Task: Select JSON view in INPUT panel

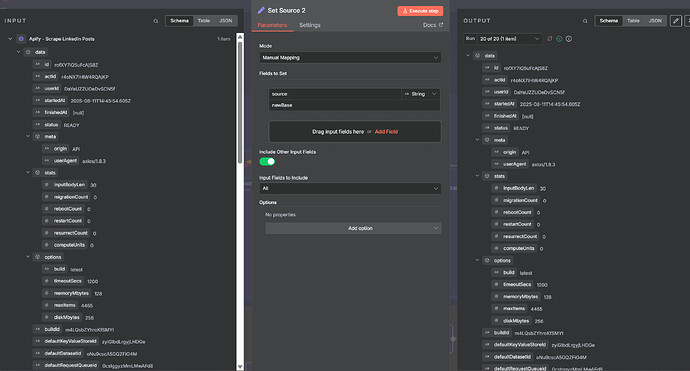Action: [x=226, y=21]
